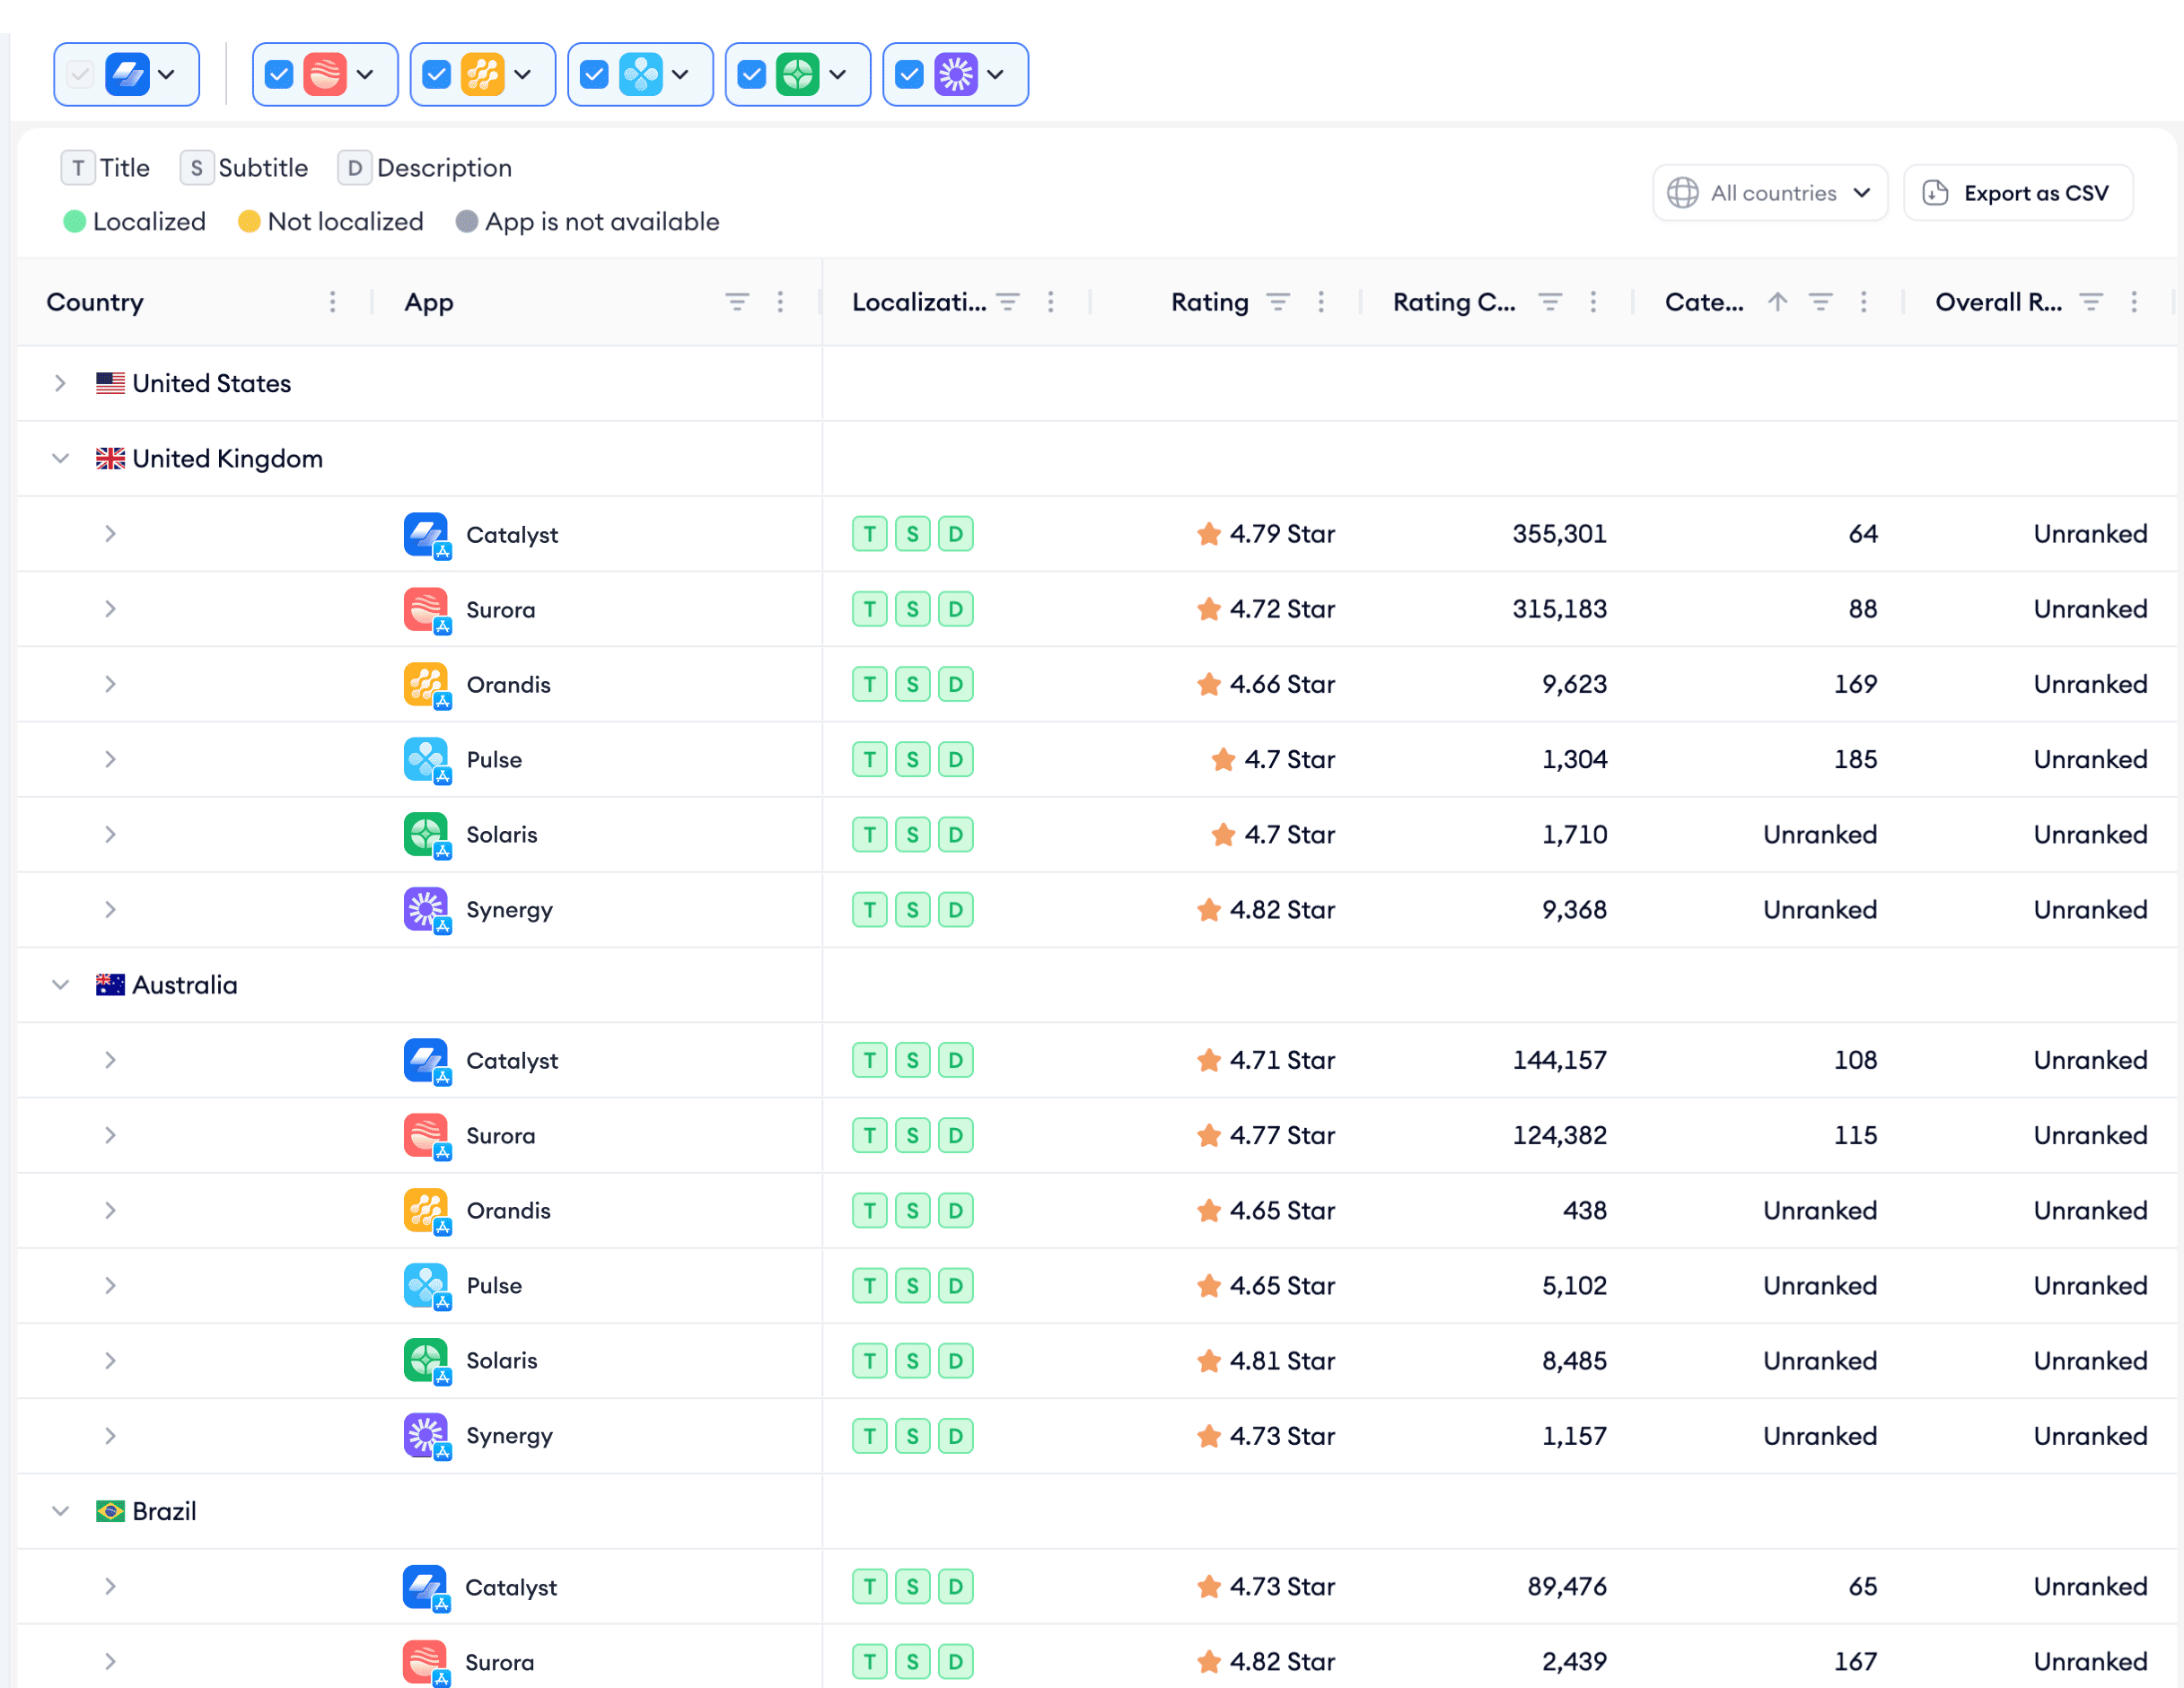Sort ascending by the Category column arrow
Image resolution: width=2184 pixels, height=1688 pixels.
coord(1777,302)
